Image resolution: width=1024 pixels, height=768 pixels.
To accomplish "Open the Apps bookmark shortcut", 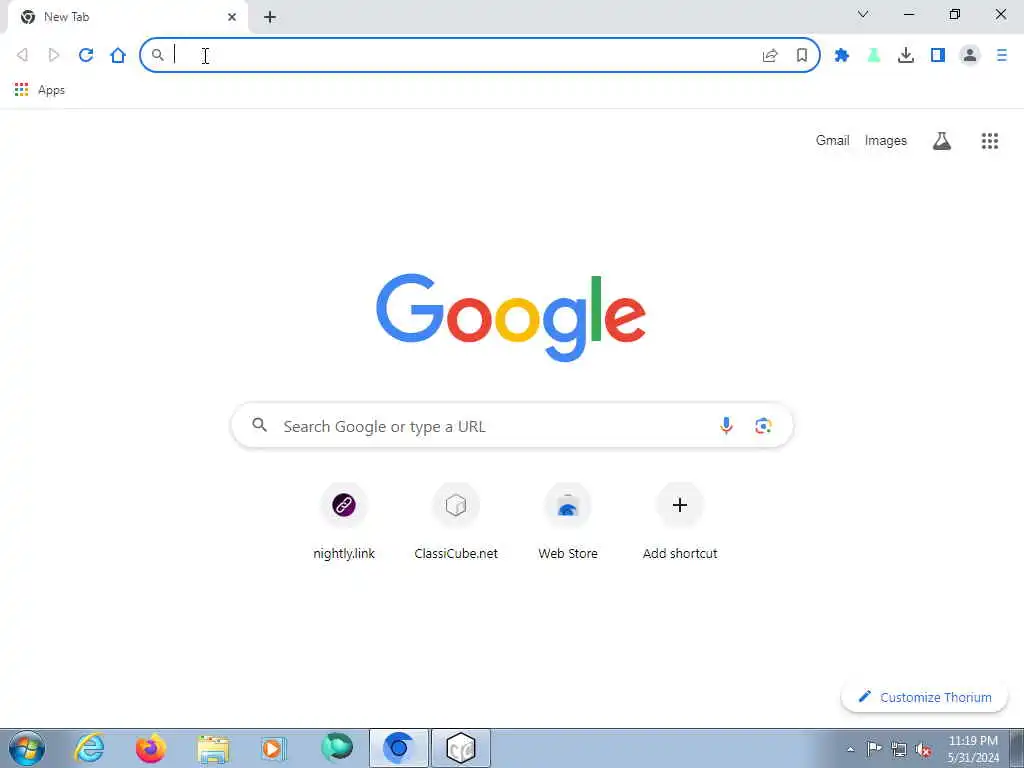I will click(40, 90).
